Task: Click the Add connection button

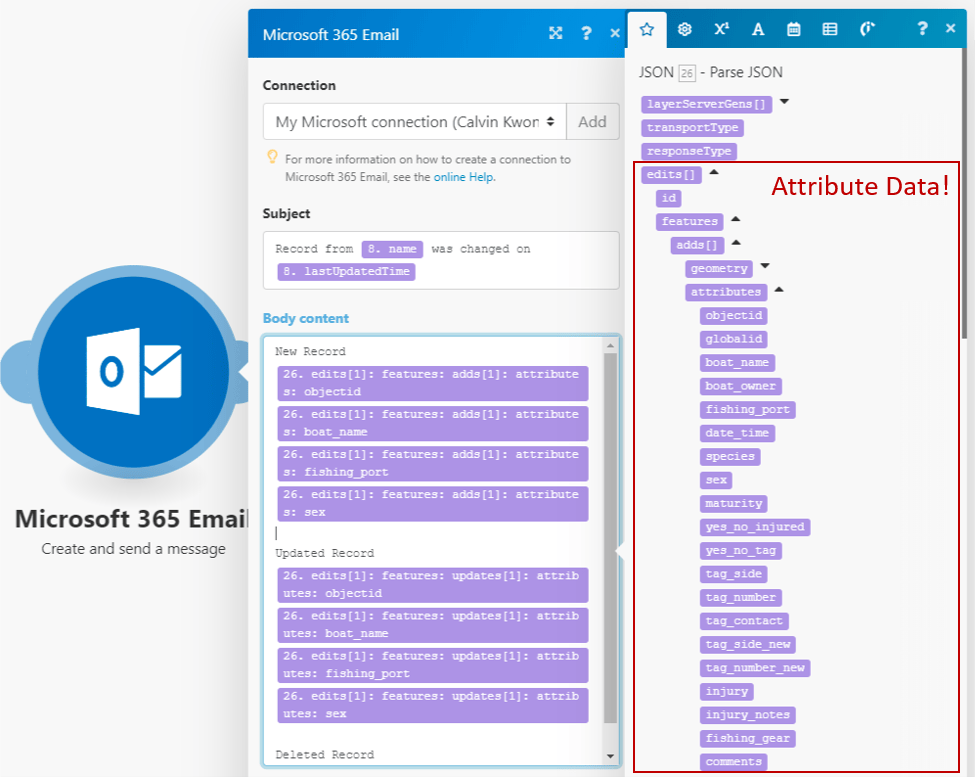Action: coord(592,121)
